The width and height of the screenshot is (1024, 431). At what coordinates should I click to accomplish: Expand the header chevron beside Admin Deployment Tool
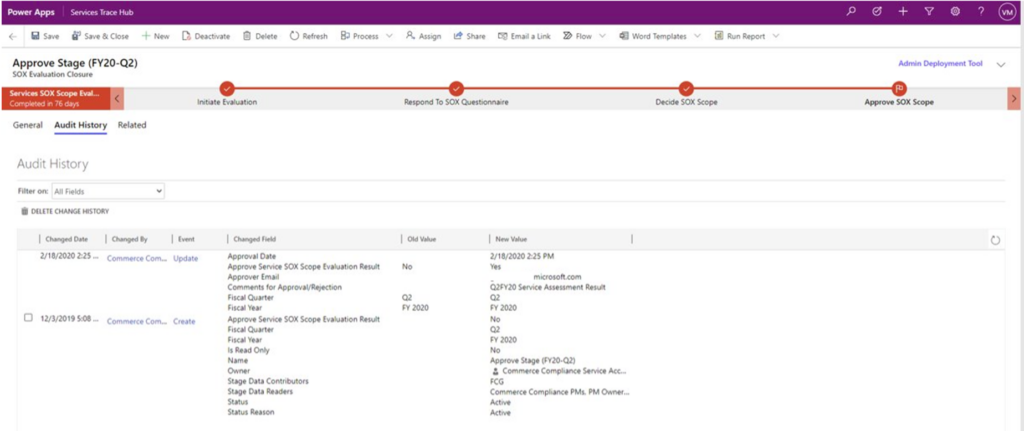[1000, 65]
